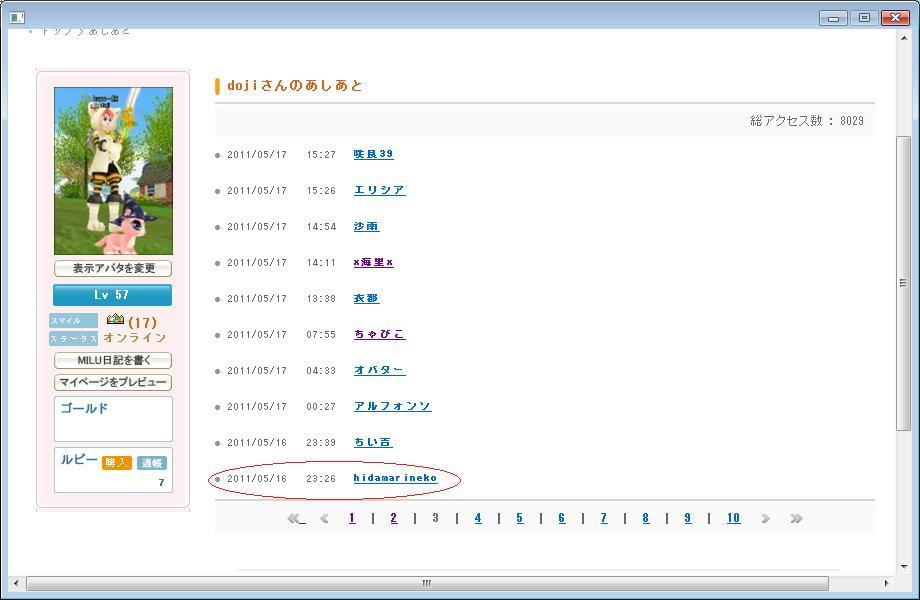Screen dimensions: 920x600
Task: Click the next page arrow icon
Action: (x=765, y=518)
